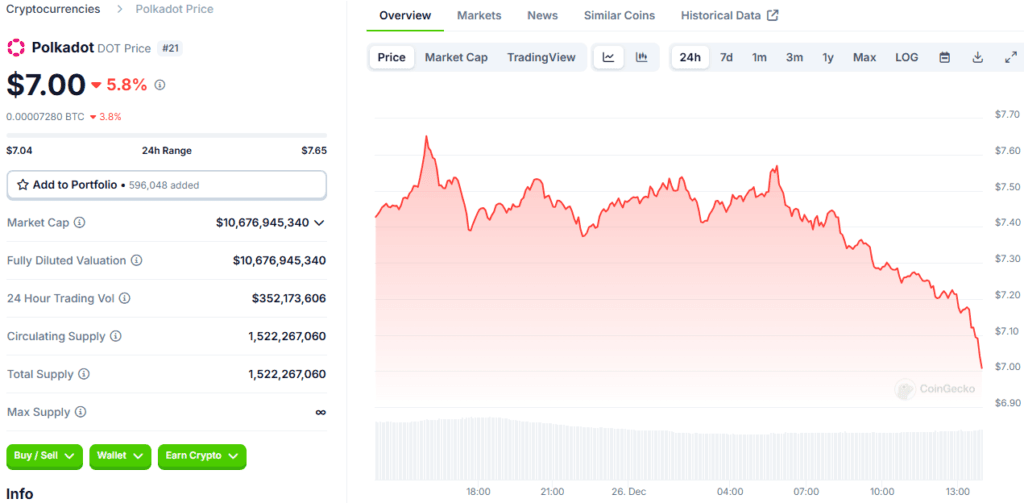Set chart range to 1y
This screenshot has width=1024, height=503.
point(828,57)
